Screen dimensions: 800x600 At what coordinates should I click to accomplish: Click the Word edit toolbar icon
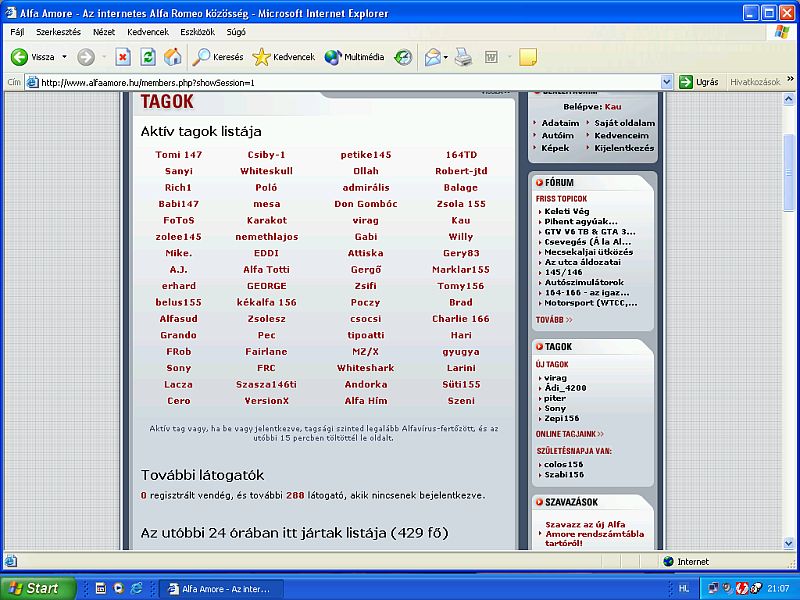coord(491,57)
